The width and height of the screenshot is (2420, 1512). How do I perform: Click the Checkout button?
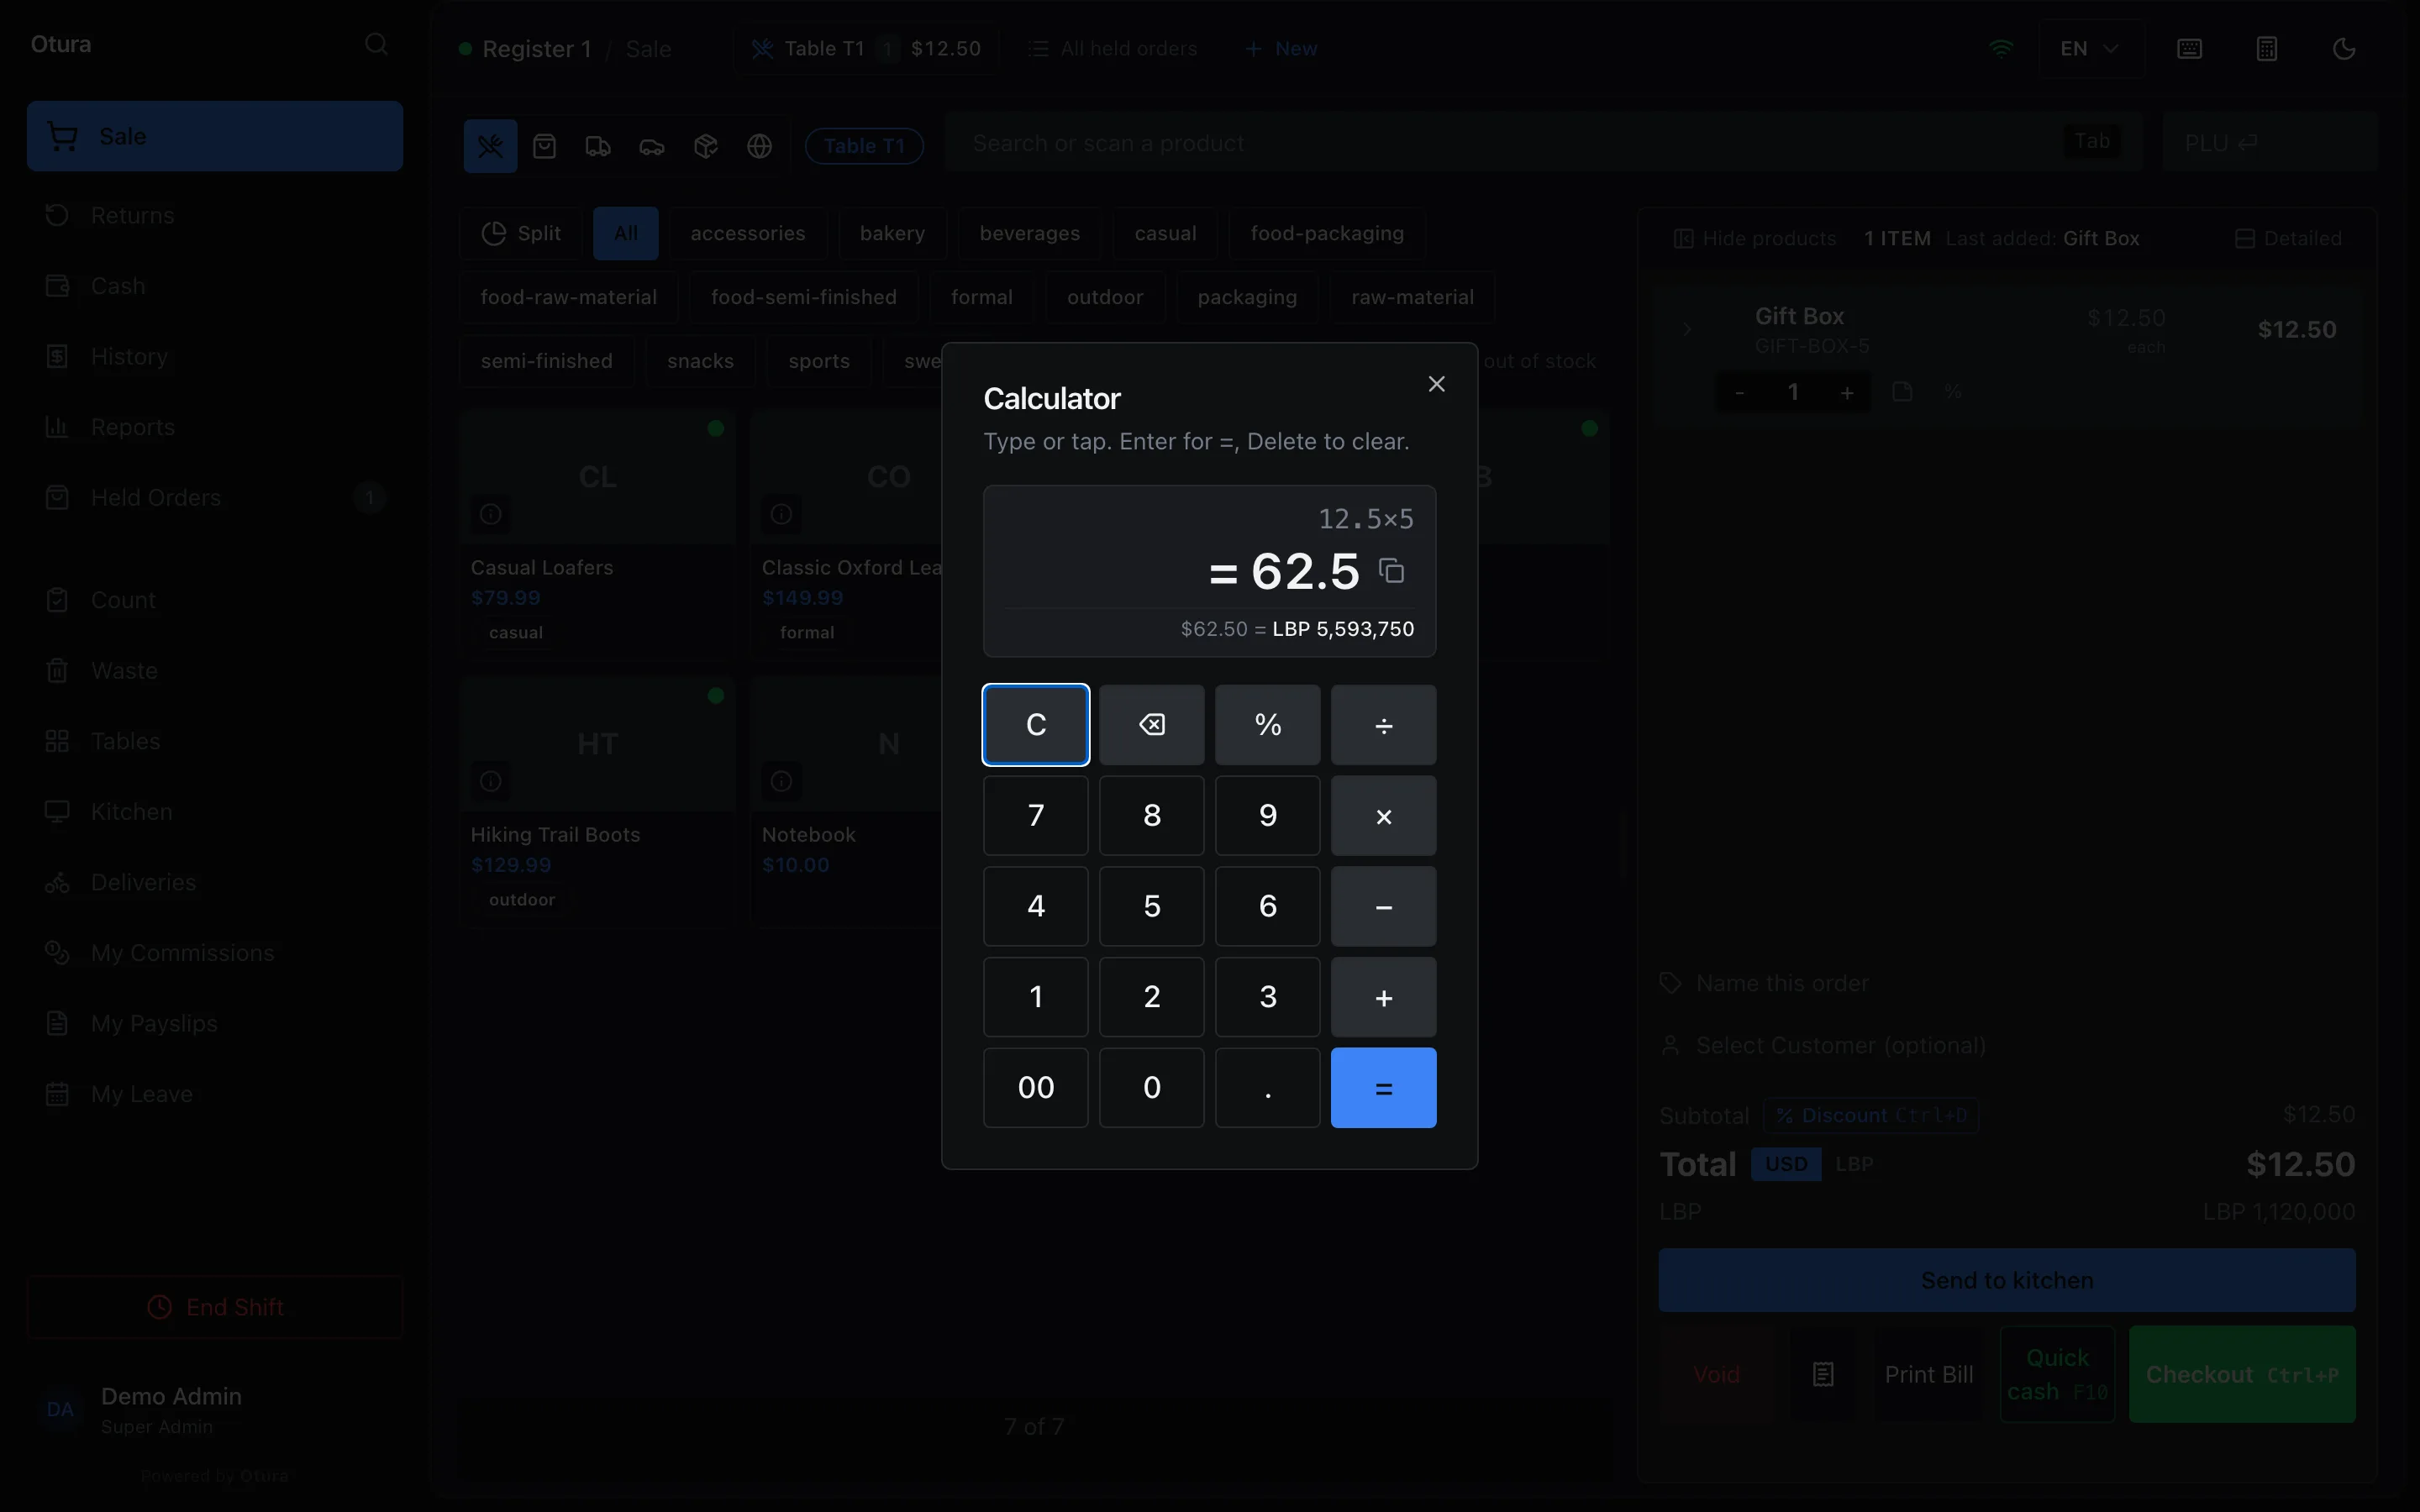[x=2242, y=1375]
